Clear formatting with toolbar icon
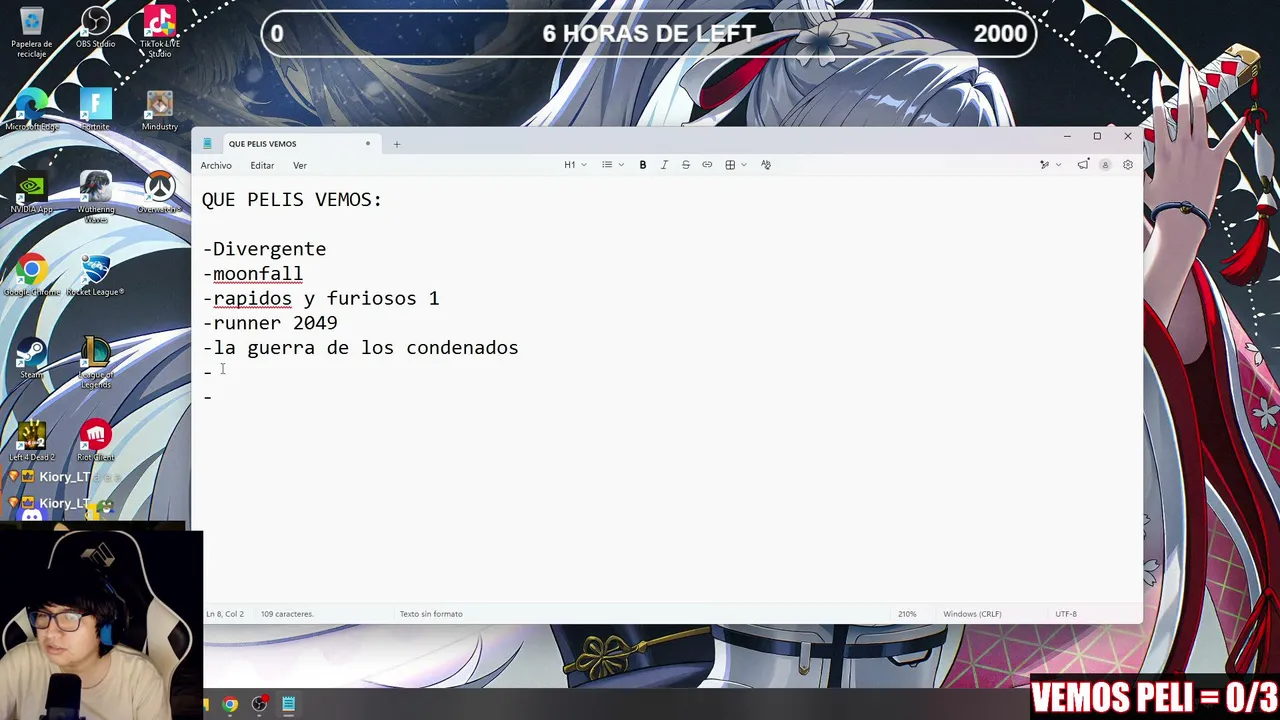 coord(766,165)
